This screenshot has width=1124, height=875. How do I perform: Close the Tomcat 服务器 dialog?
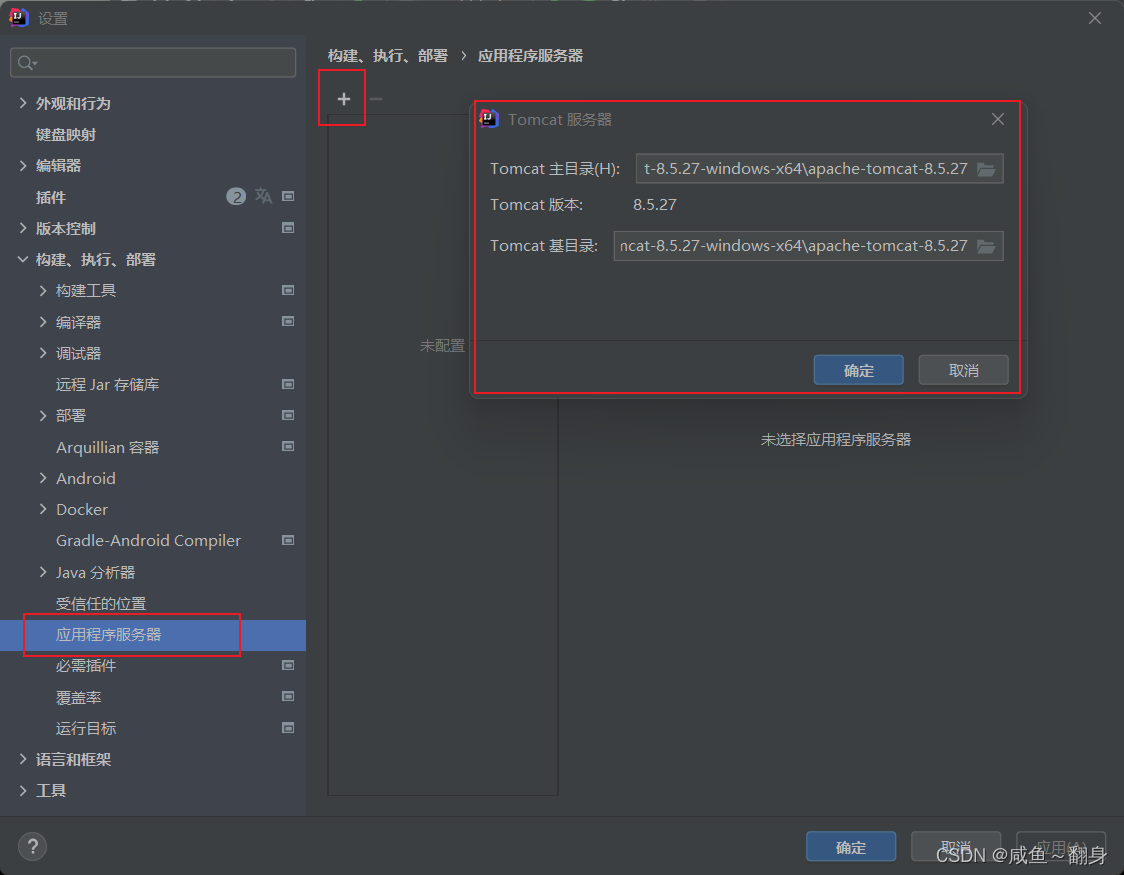[998, 119]
